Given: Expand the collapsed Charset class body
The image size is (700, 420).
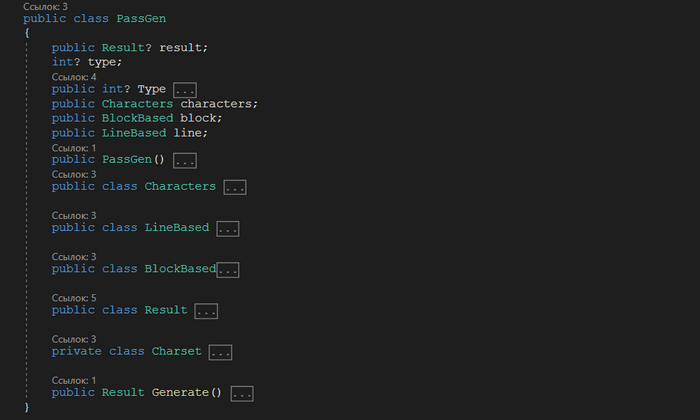Looking at the screenshot, I should (221, 352).
